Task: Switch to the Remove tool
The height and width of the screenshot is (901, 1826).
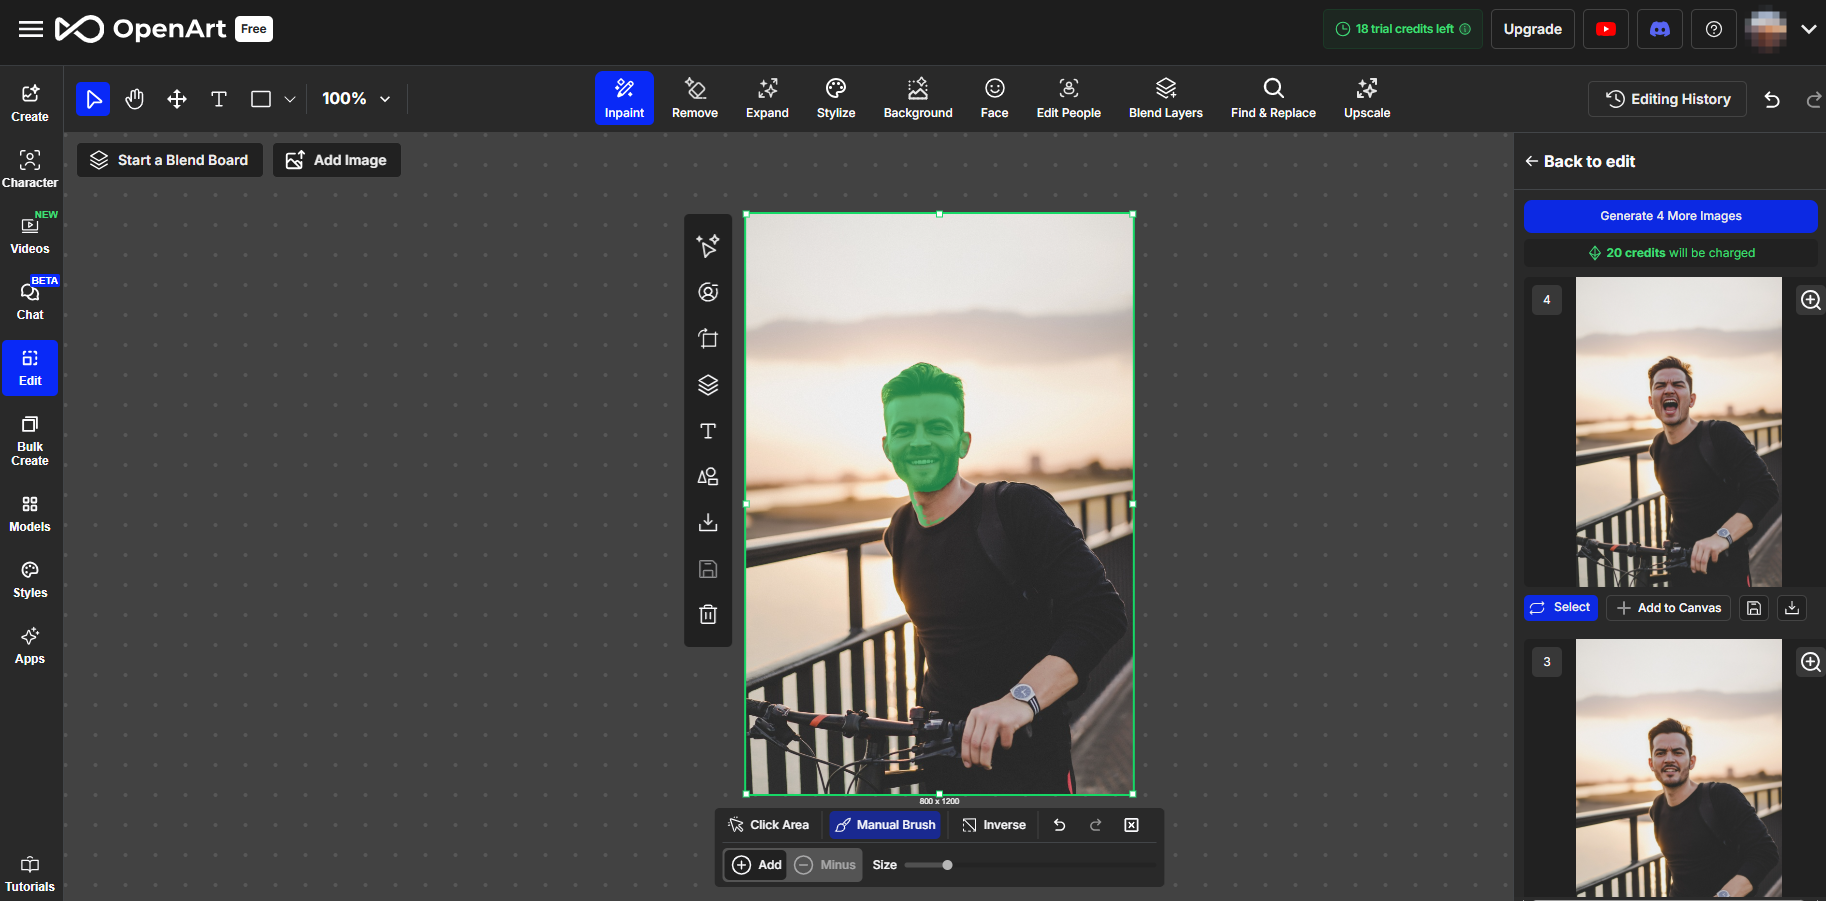Action: click(695, 98)
